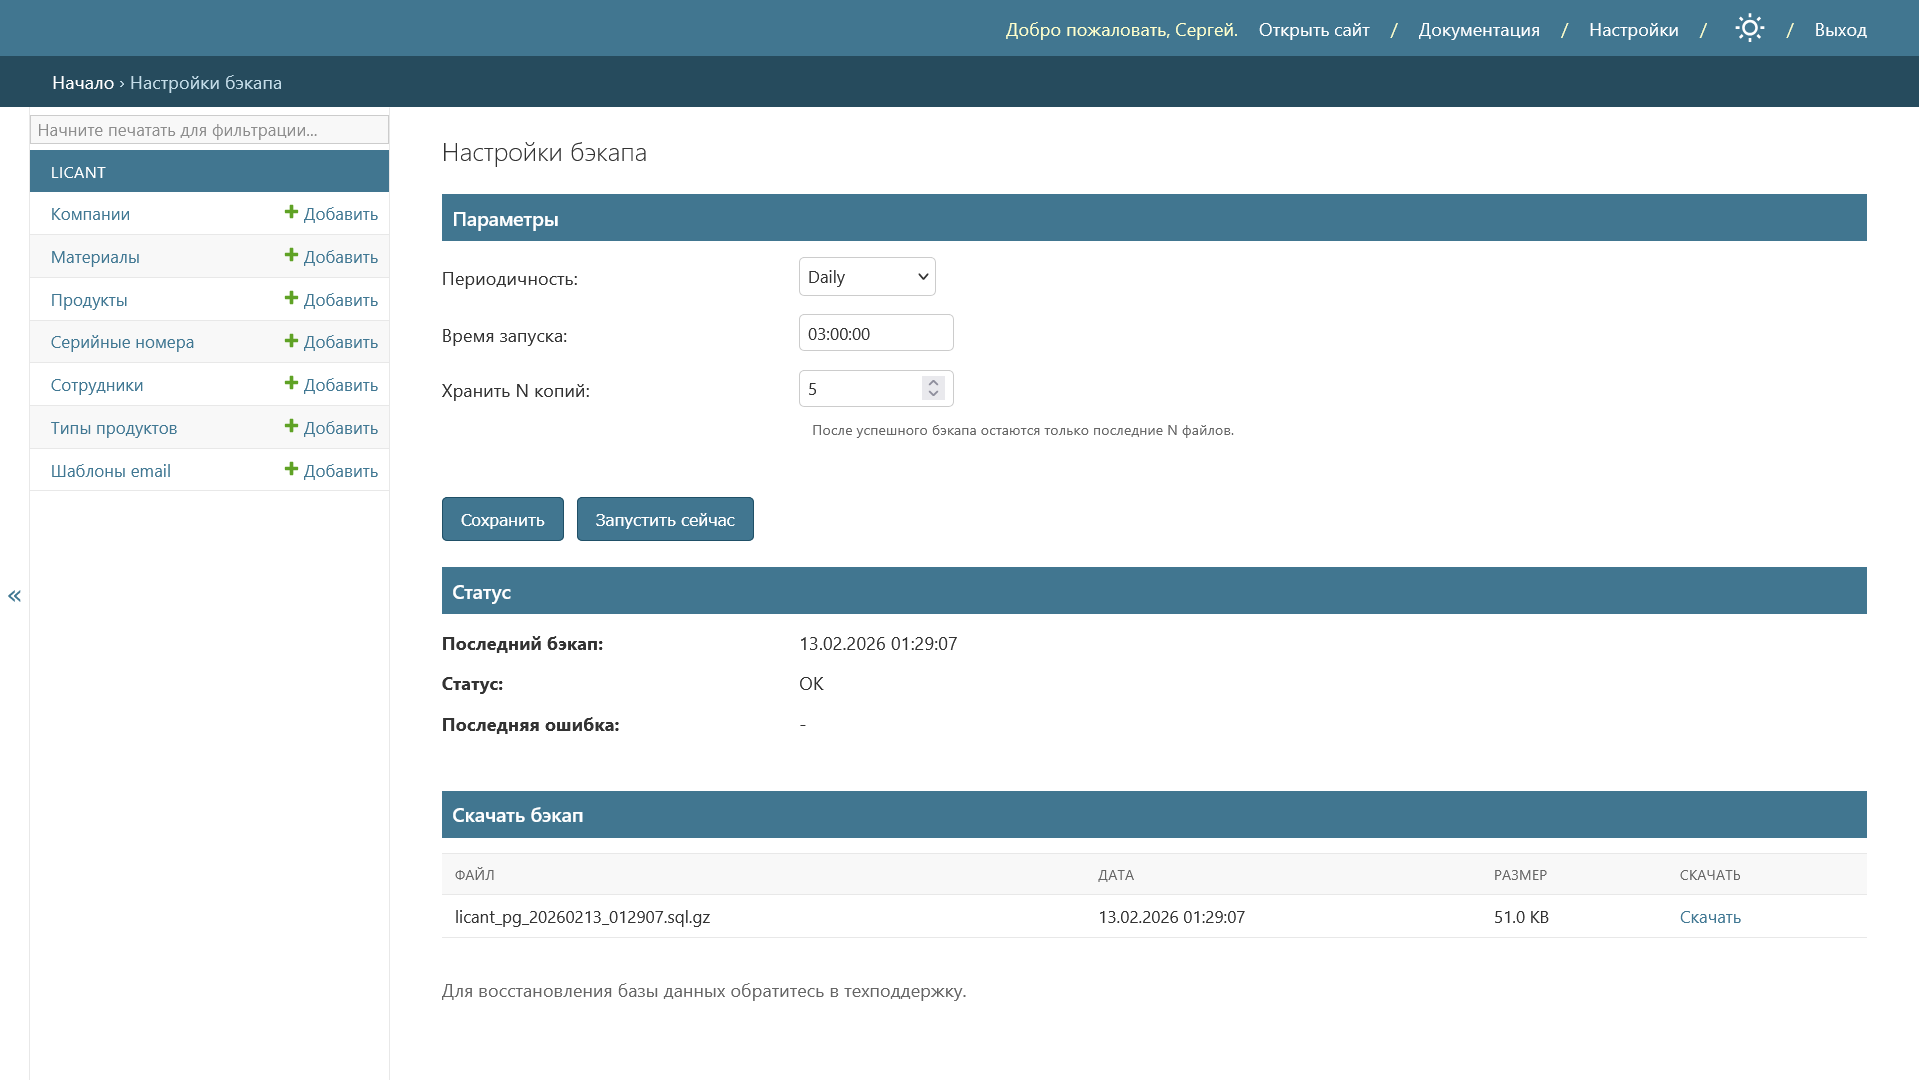The height and width of the screenshot is (1080, 1920).
Task: Open the Периодичность Daily dropdown
Action: [866, 277]
